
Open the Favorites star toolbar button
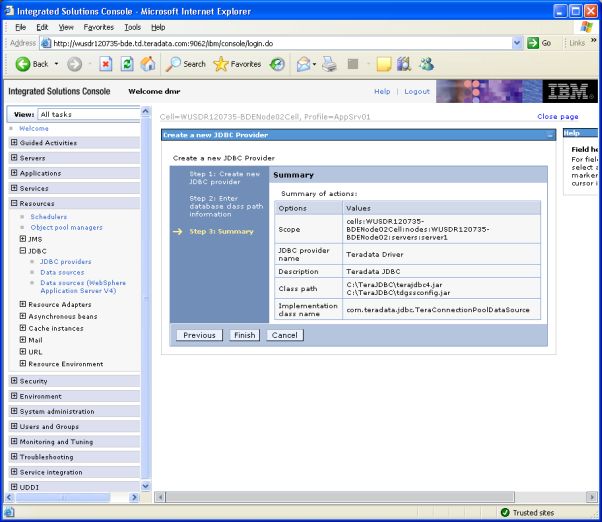pos(237,64)
